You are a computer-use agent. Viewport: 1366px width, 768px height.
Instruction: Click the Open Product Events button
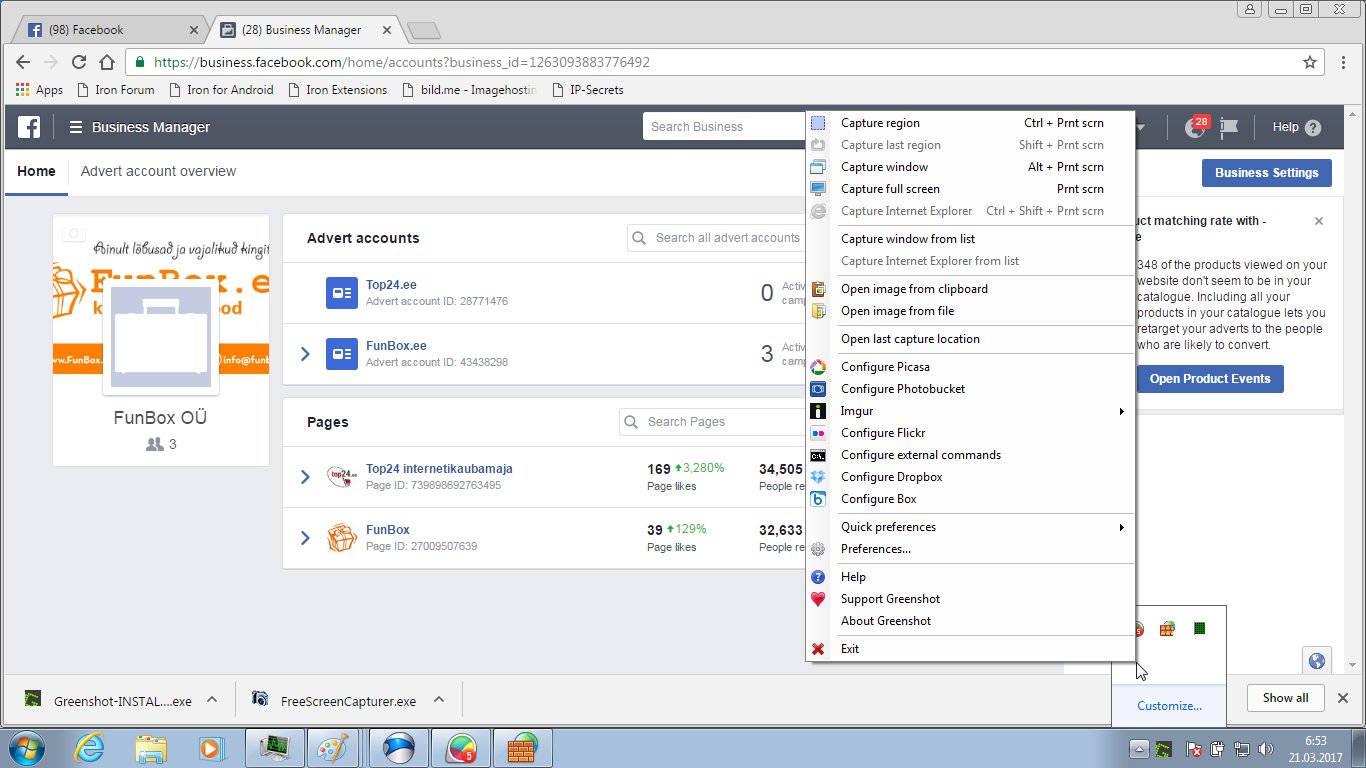tap(1210, 379)
